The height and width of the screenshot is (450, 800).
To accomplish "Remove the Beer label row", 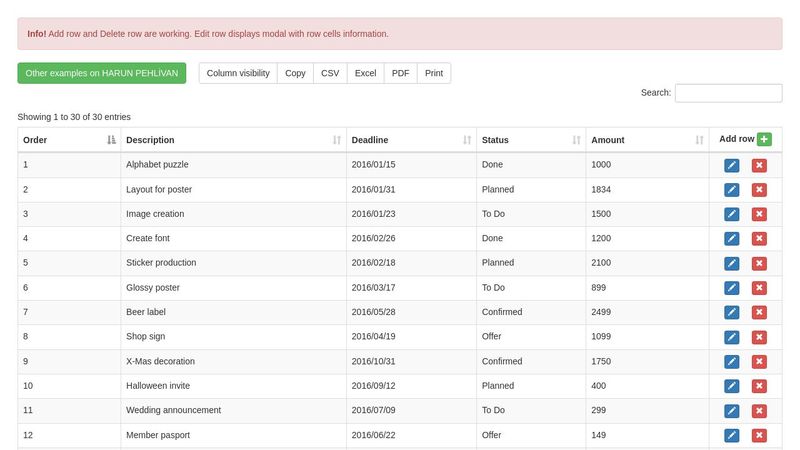I will tap(759, 312).
